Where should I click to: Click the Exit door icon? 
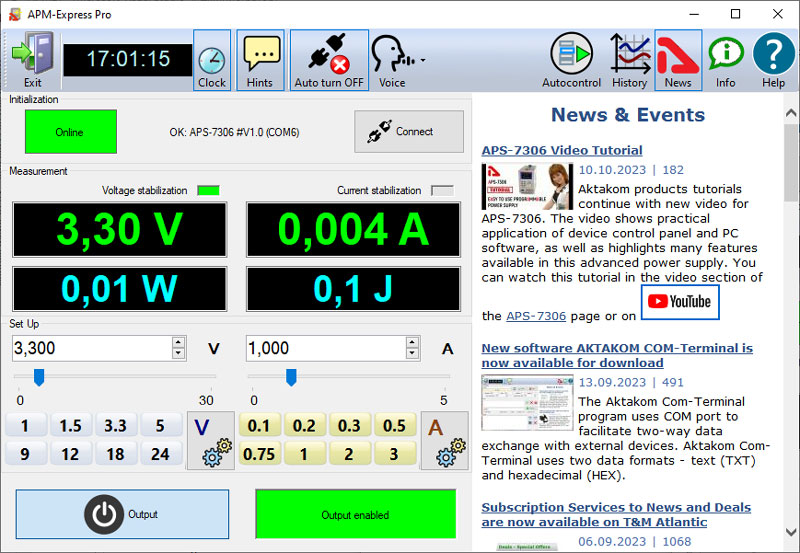pyautogui.click(x=33, y=60)
